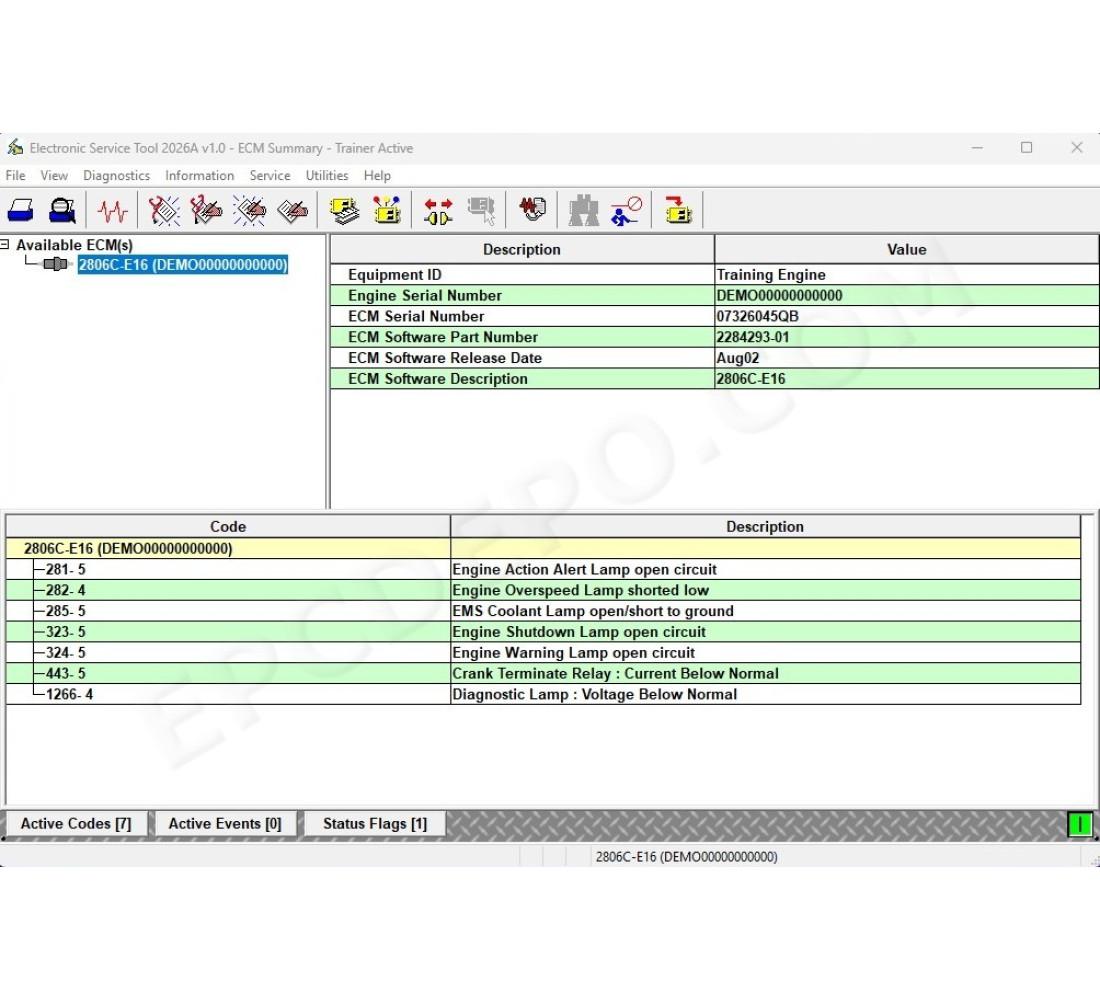Viewport: 1100px width, 1000px height.
Task: Open Active Diagnostic Codes stethoscope icon
Action: (163, 210)
